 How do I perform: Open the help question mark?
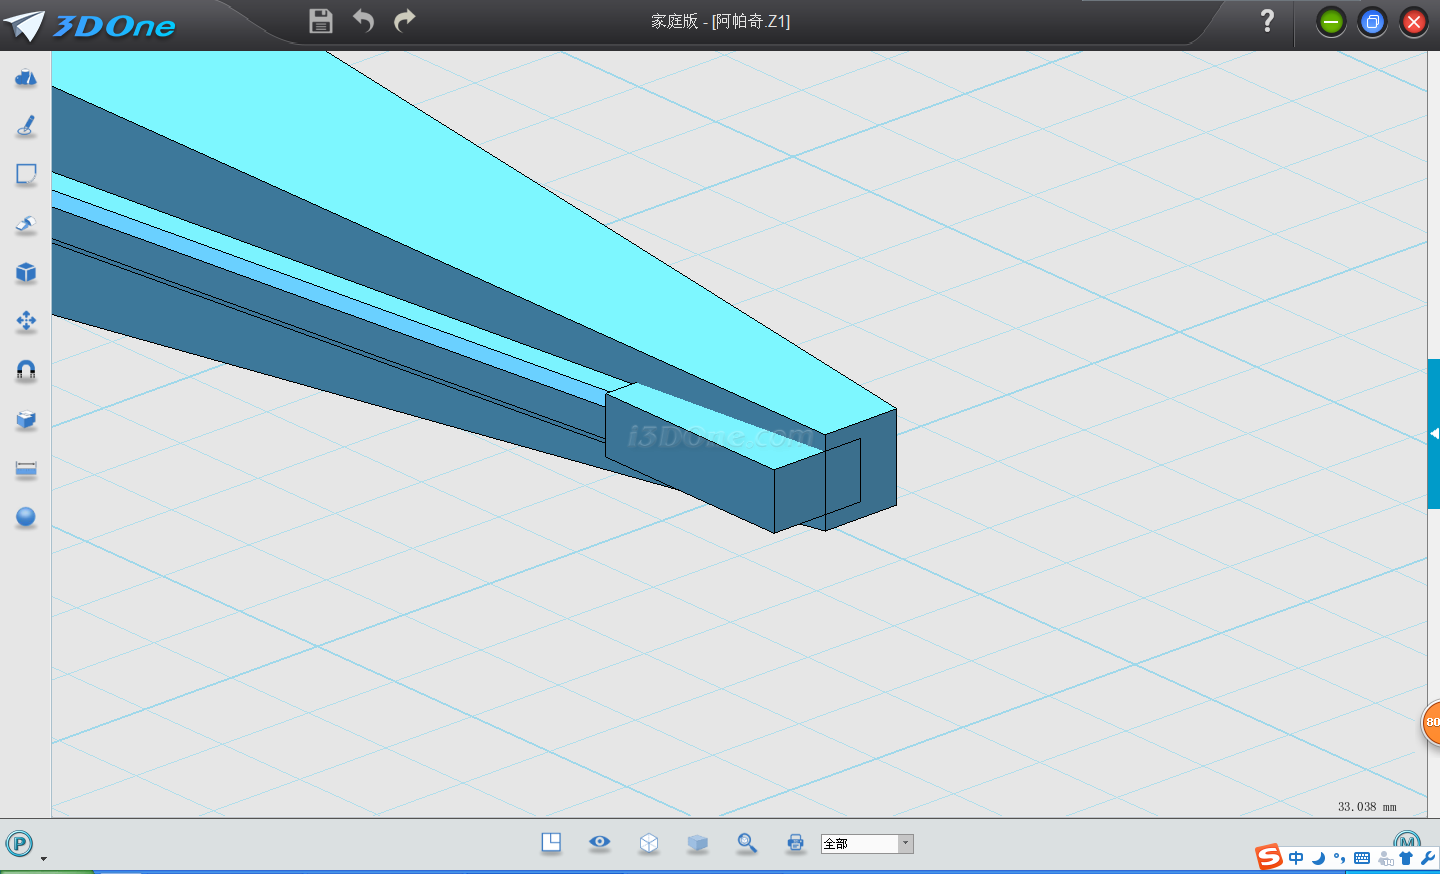[1267, 21]
